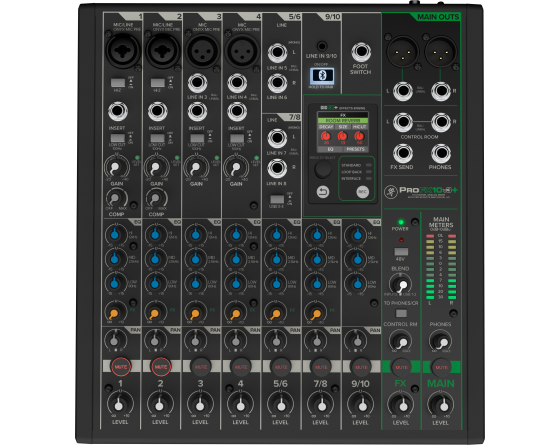560x445 pixels.
Task: Select the EQ tab on FX display
Action: [330, 149]
